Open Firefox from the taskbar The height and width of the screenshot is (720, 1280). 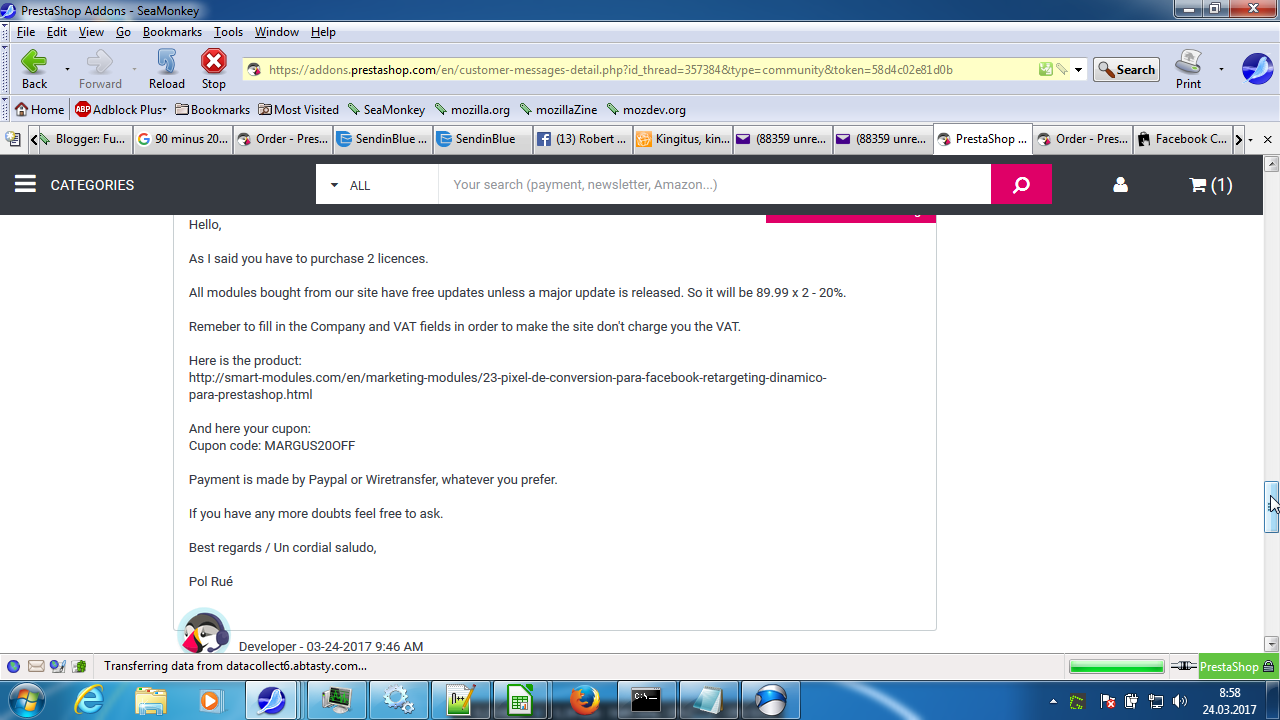pyautogui.click(x=584, y=700)
